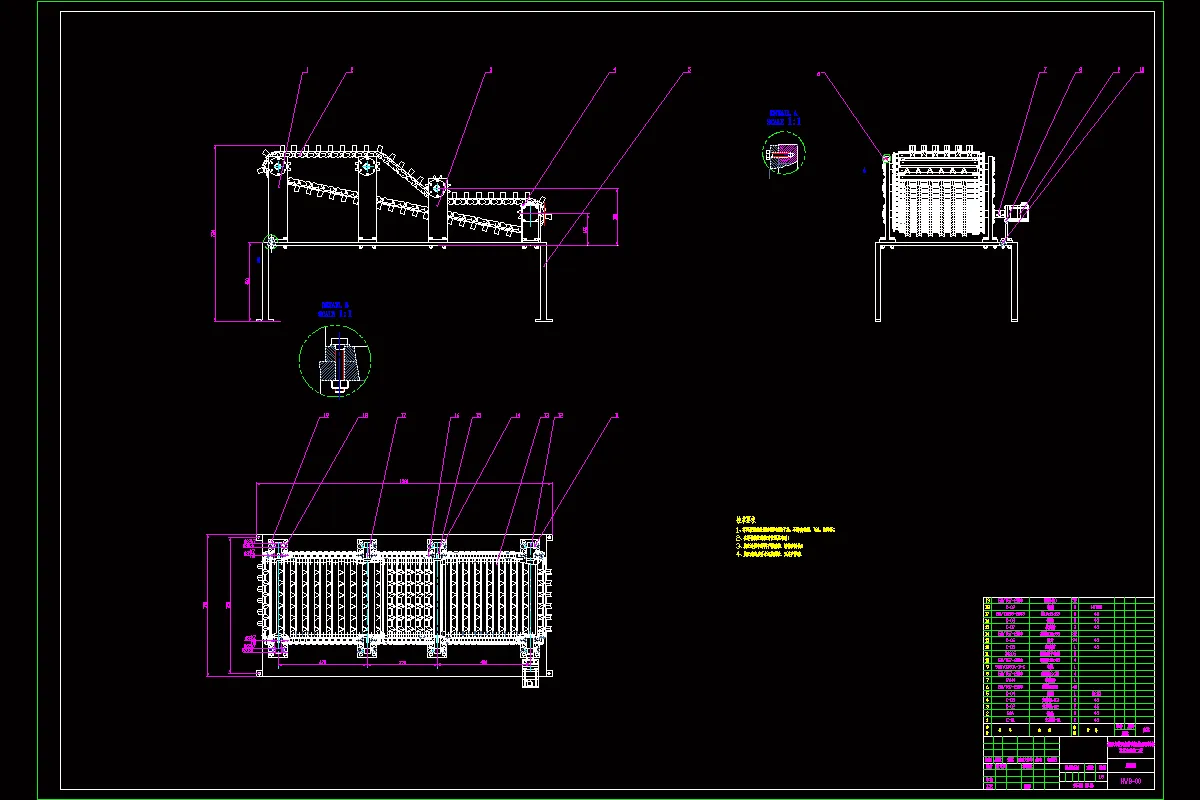Click green detail circle at side view frame corner
The width and height of the screenshot is (1200, 800).
pos(269,241)
